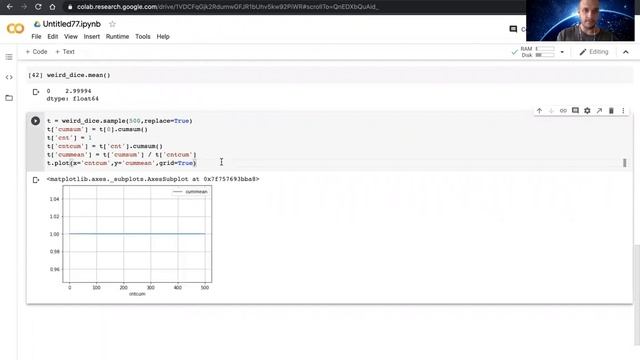Click the cummean plot image

tap(130, 240)
